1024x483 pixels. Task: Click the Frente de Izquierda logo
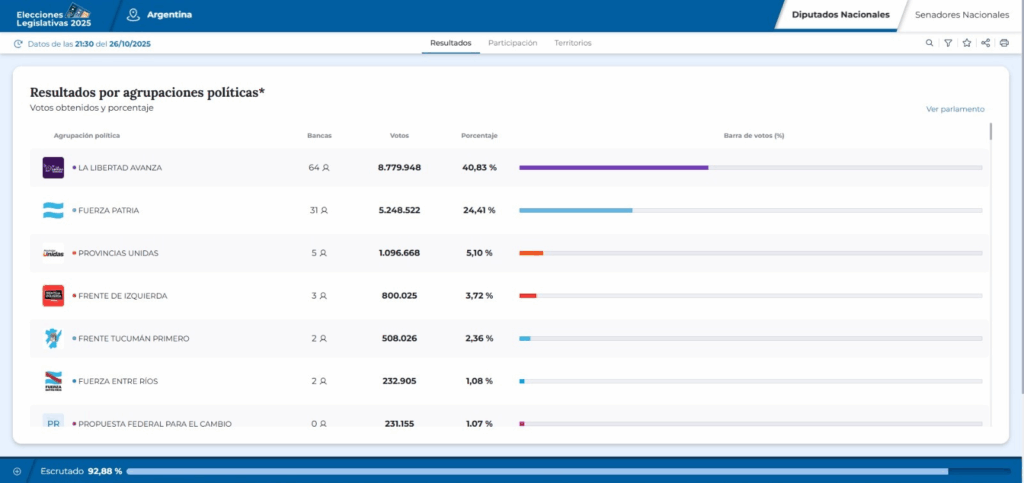(53, 296)
